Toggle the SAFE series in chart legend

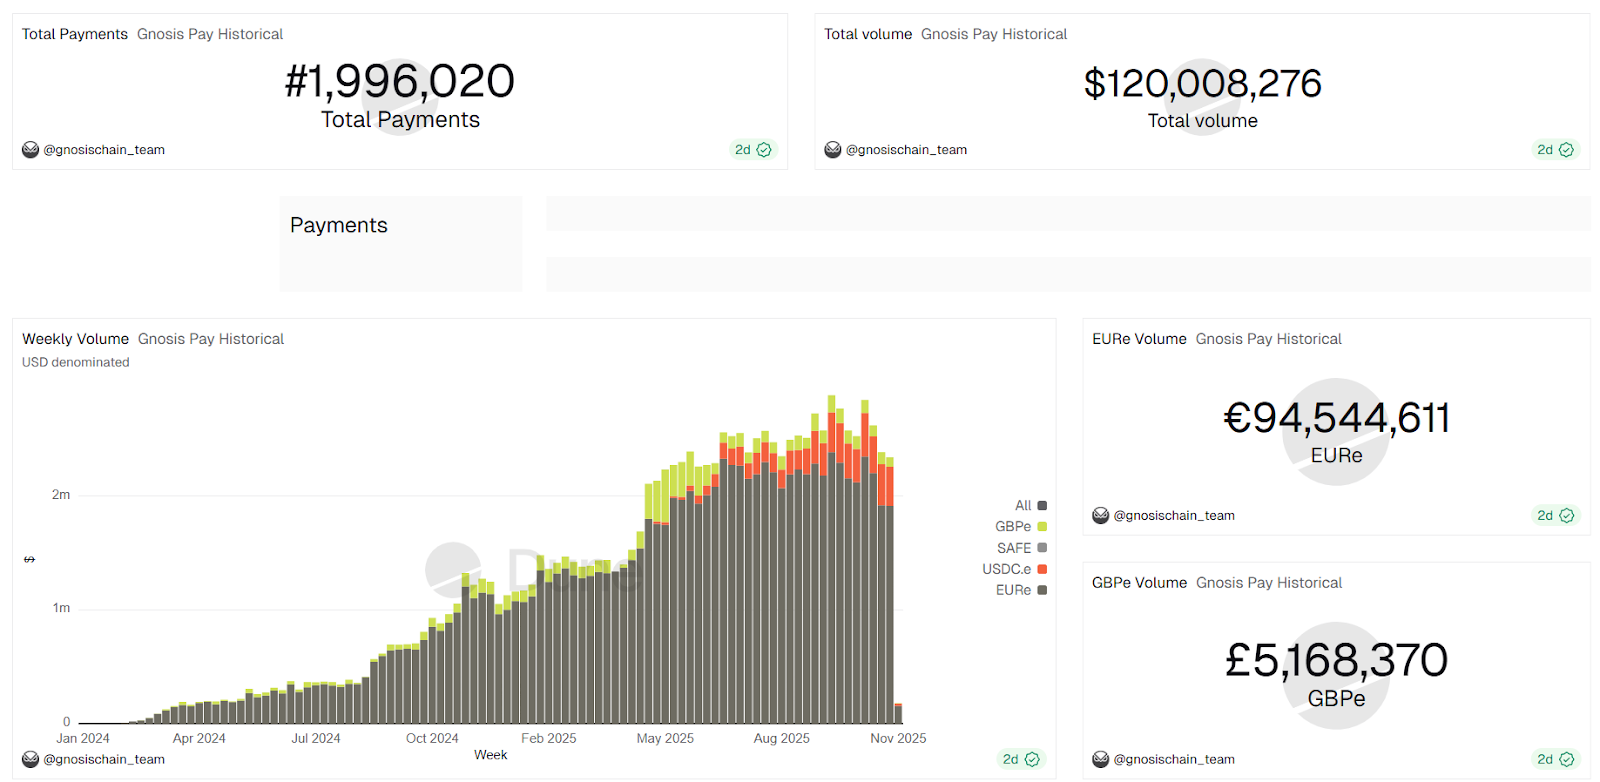1022,548
